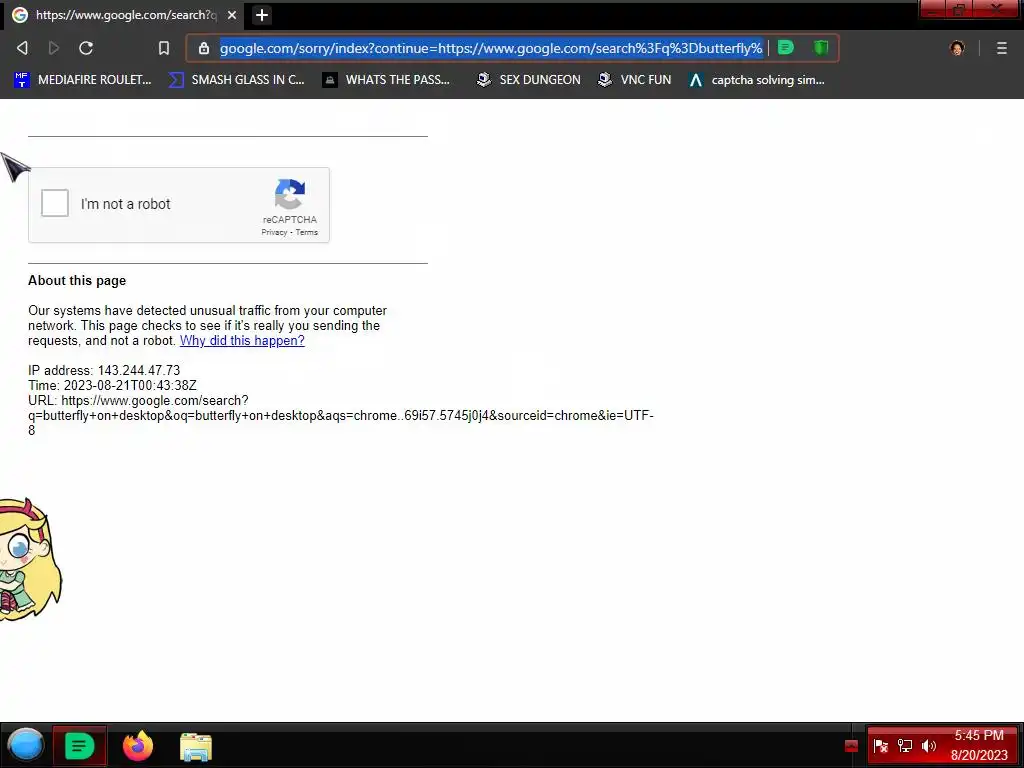Click the address bar URL field
Screen dimensions: 1024x768
pyautogui.click(x=491, y=48)
